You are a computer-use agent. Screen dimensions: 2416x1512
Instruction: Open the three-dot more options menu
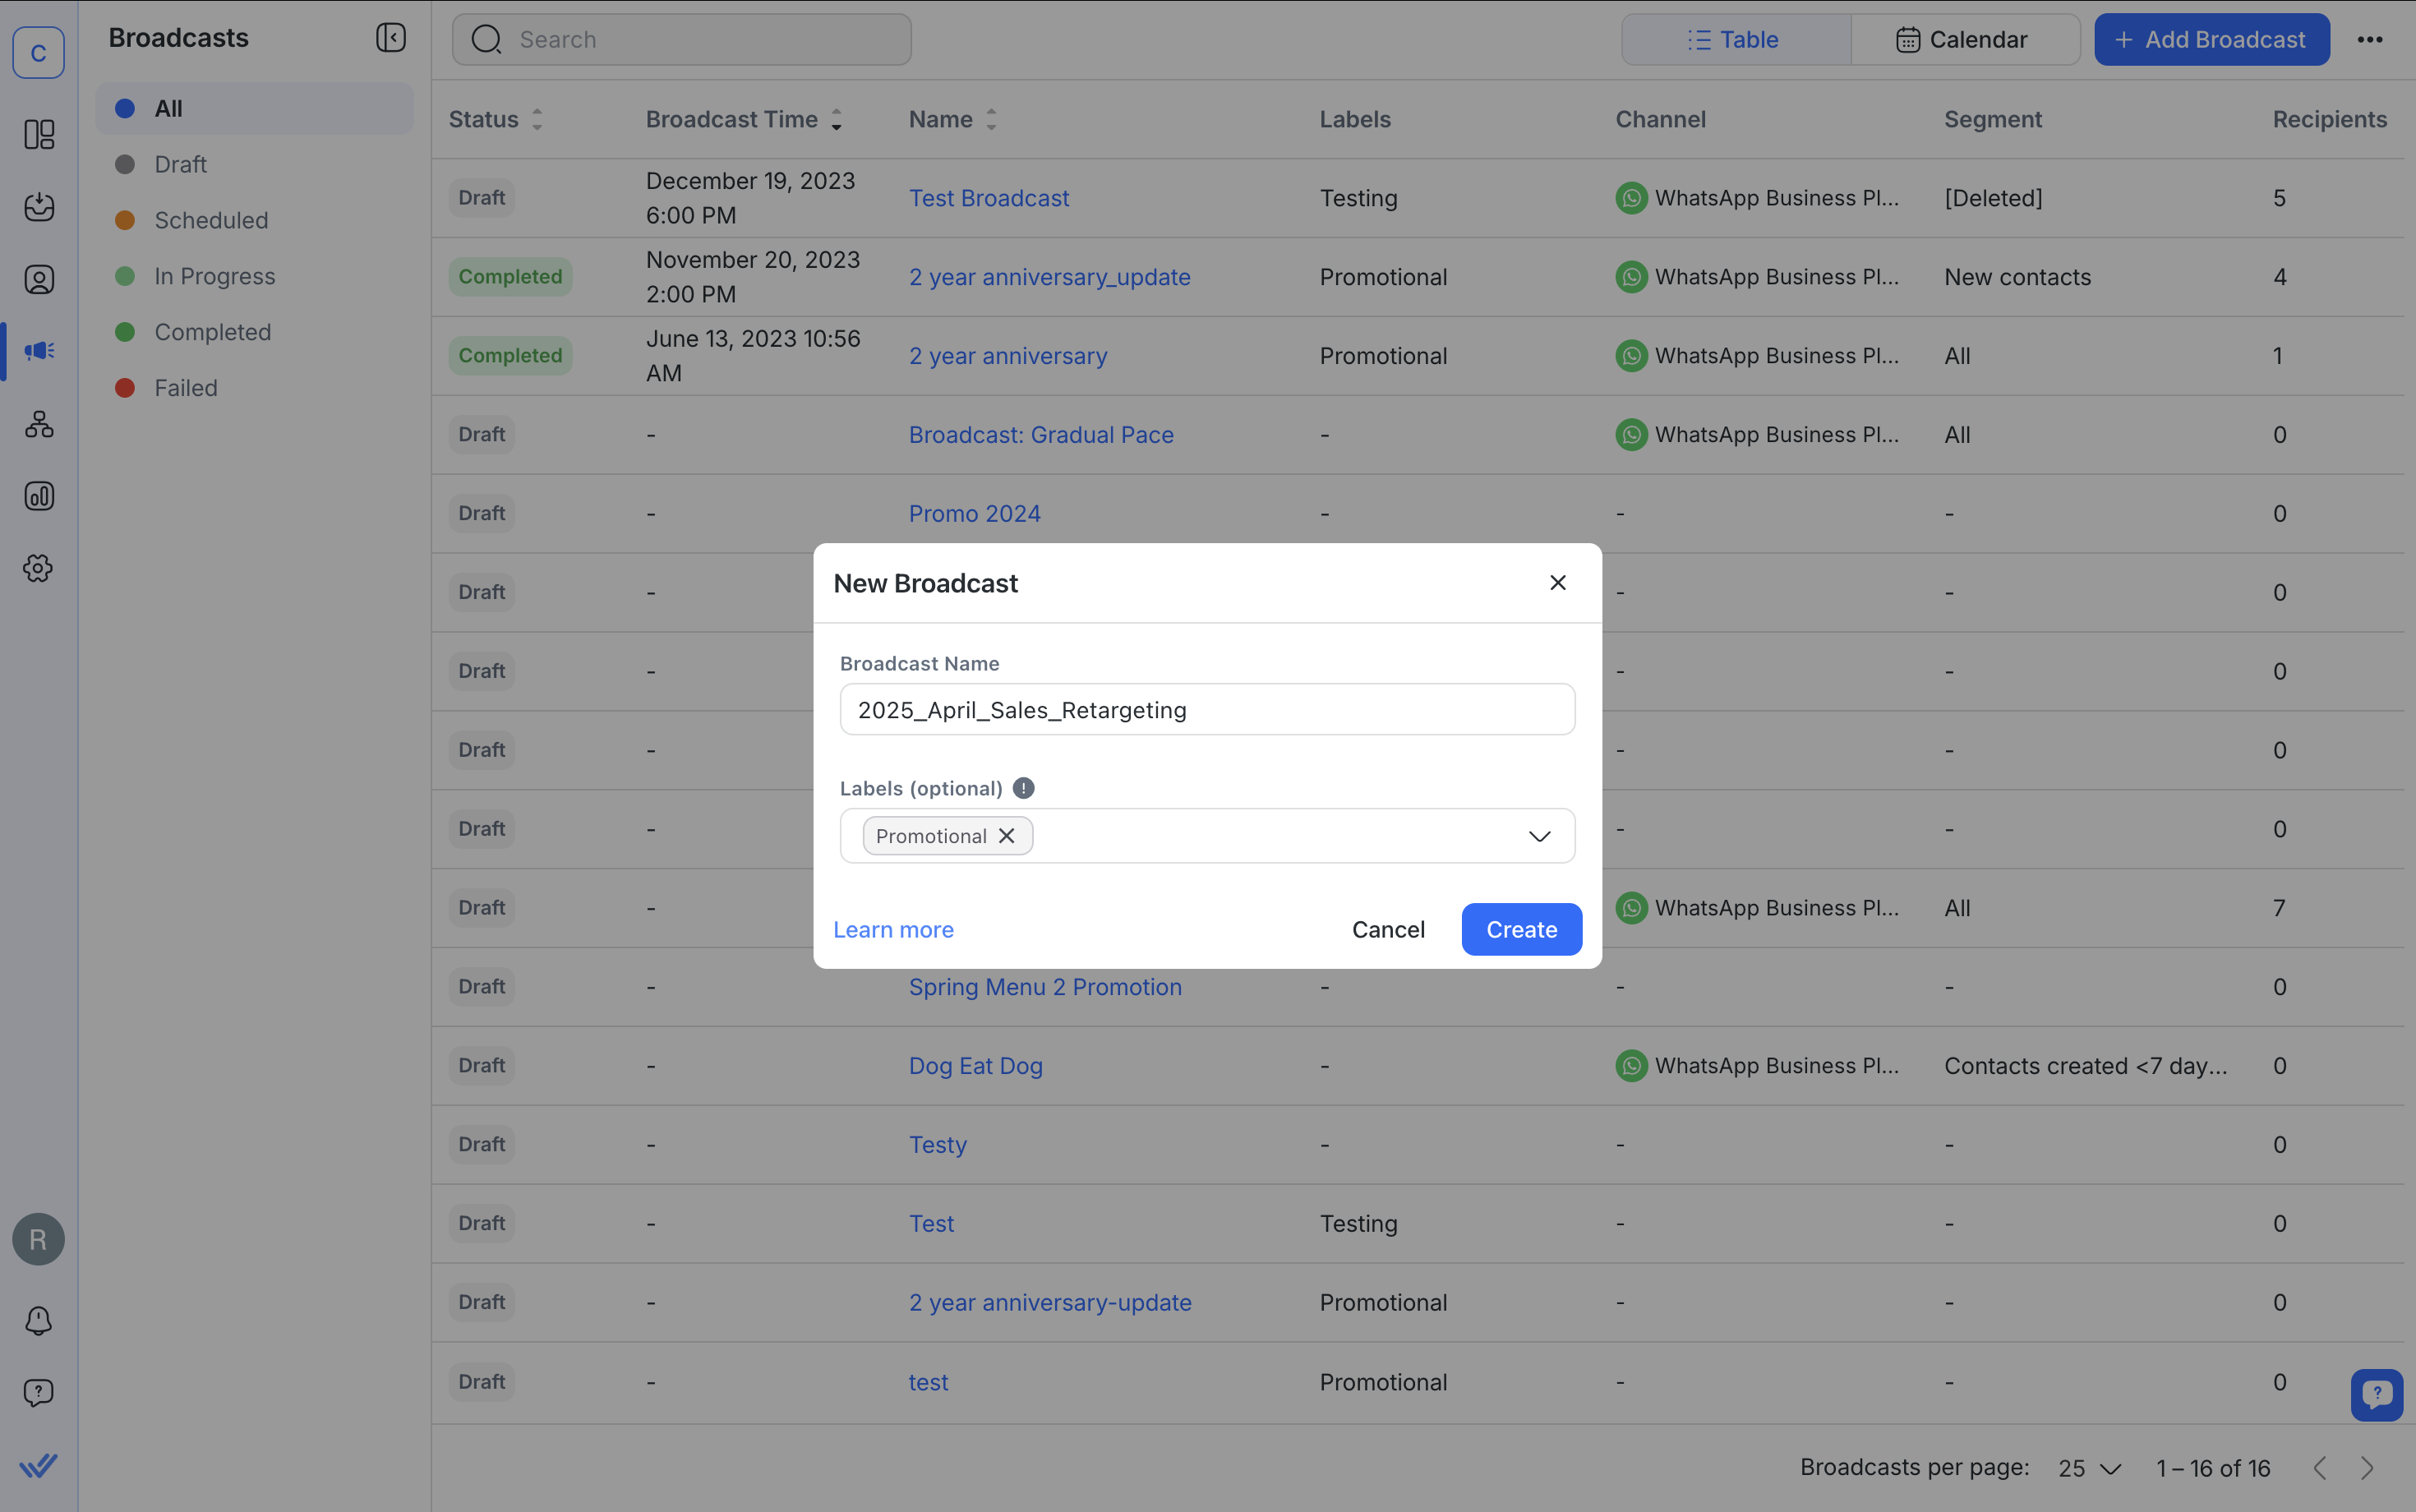pyautogui.click(x=2369, y=40)
